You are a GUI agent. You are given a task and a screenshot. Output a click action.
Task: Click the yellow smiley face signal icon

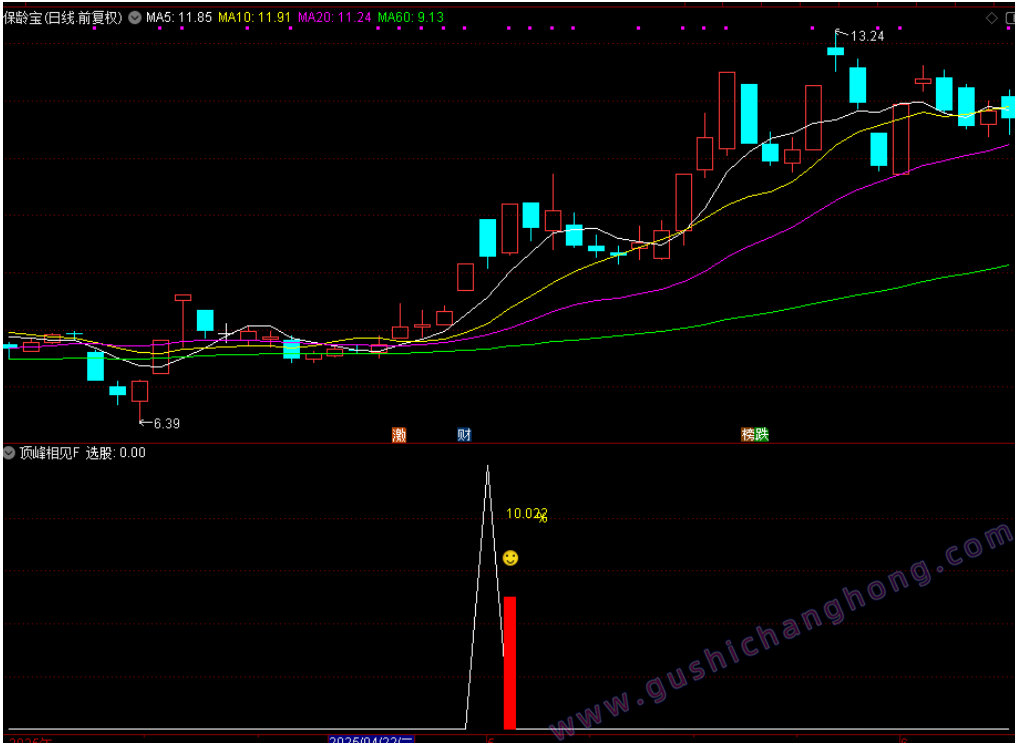pos(510,558)
